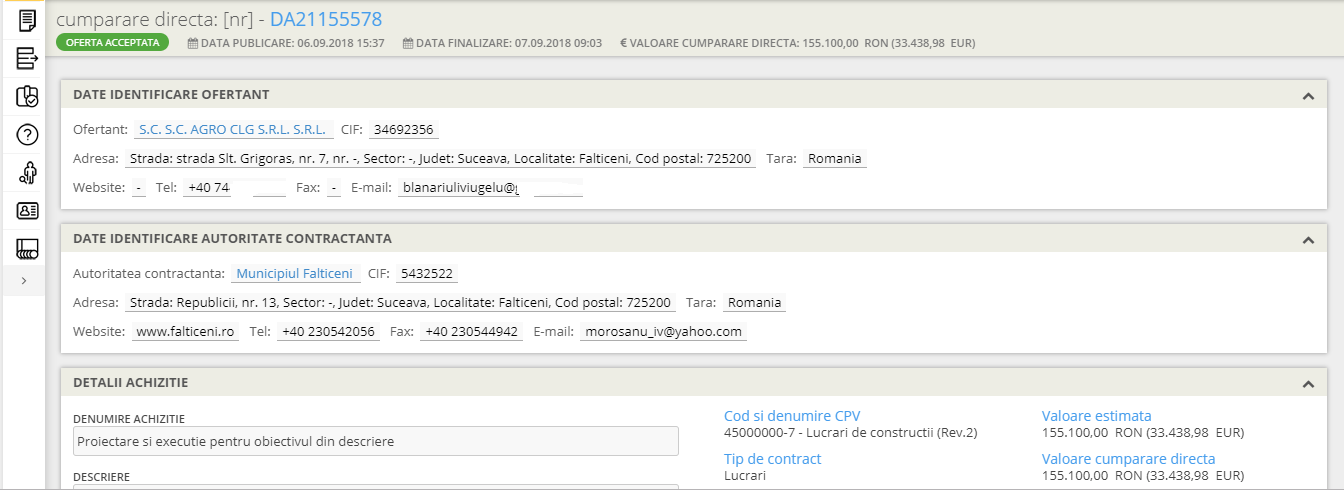Viewport: 1344px width, 500px height.
Task: Select email morosanu_iv@yahoo.com
Action: pos(663,332)
